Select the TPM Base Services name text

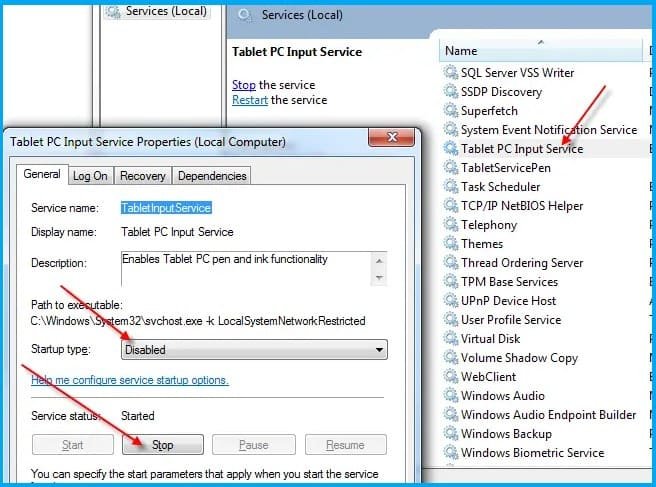pos(509,282)
